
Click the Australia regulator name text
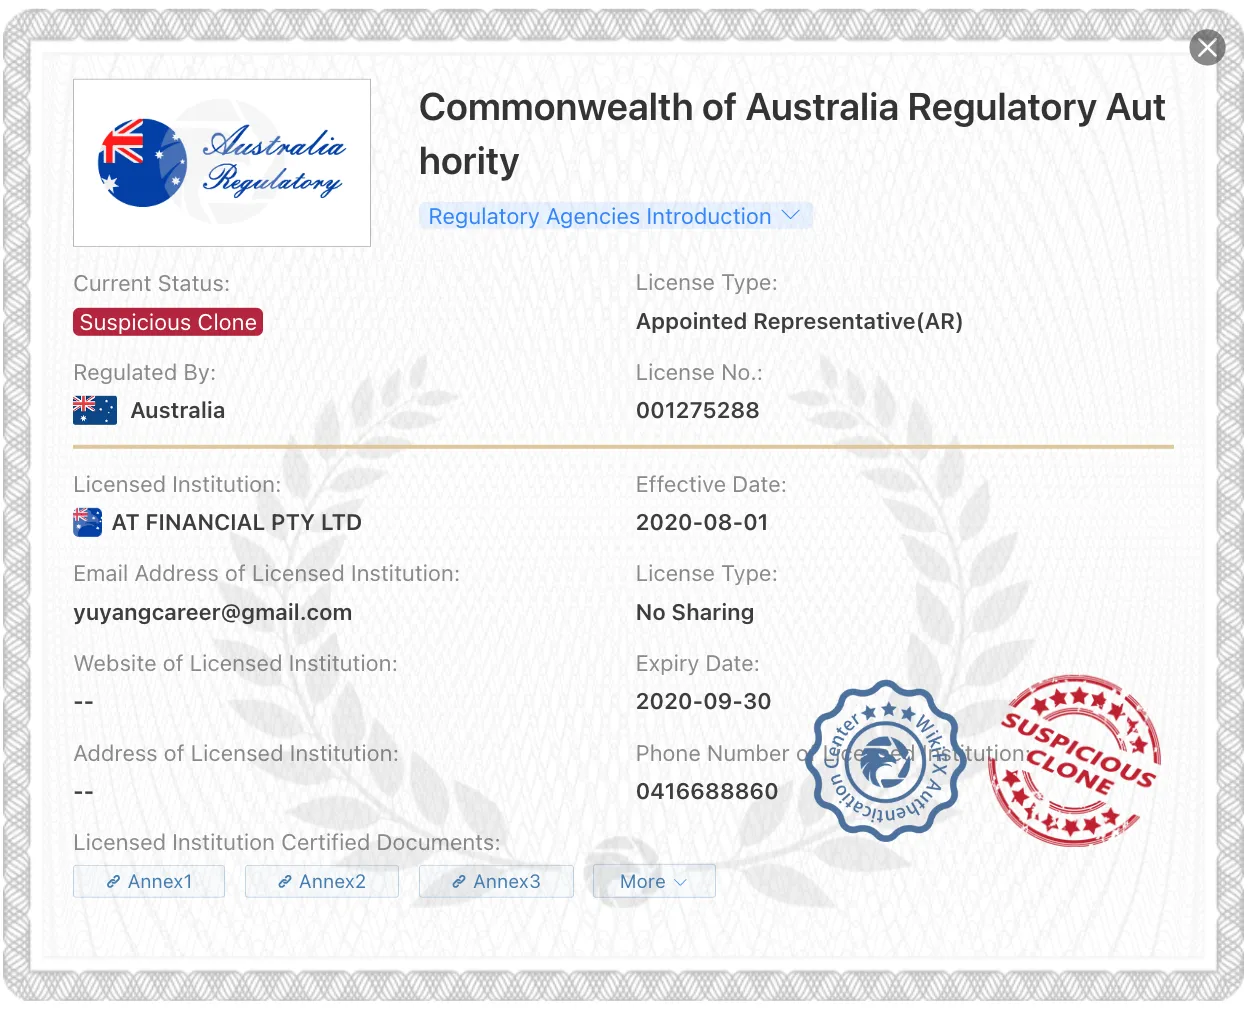(178, 410)
